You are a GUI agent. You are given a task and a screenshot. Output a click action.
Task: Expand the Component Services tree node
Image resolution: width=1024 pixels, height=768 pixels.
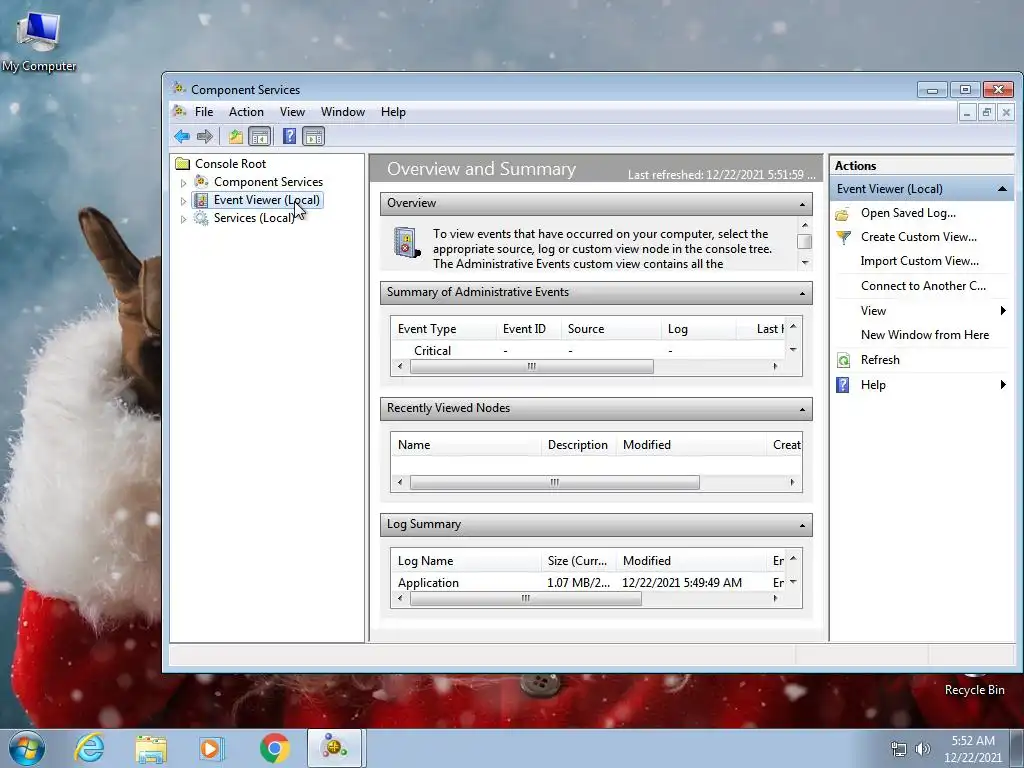coord(184,183)
